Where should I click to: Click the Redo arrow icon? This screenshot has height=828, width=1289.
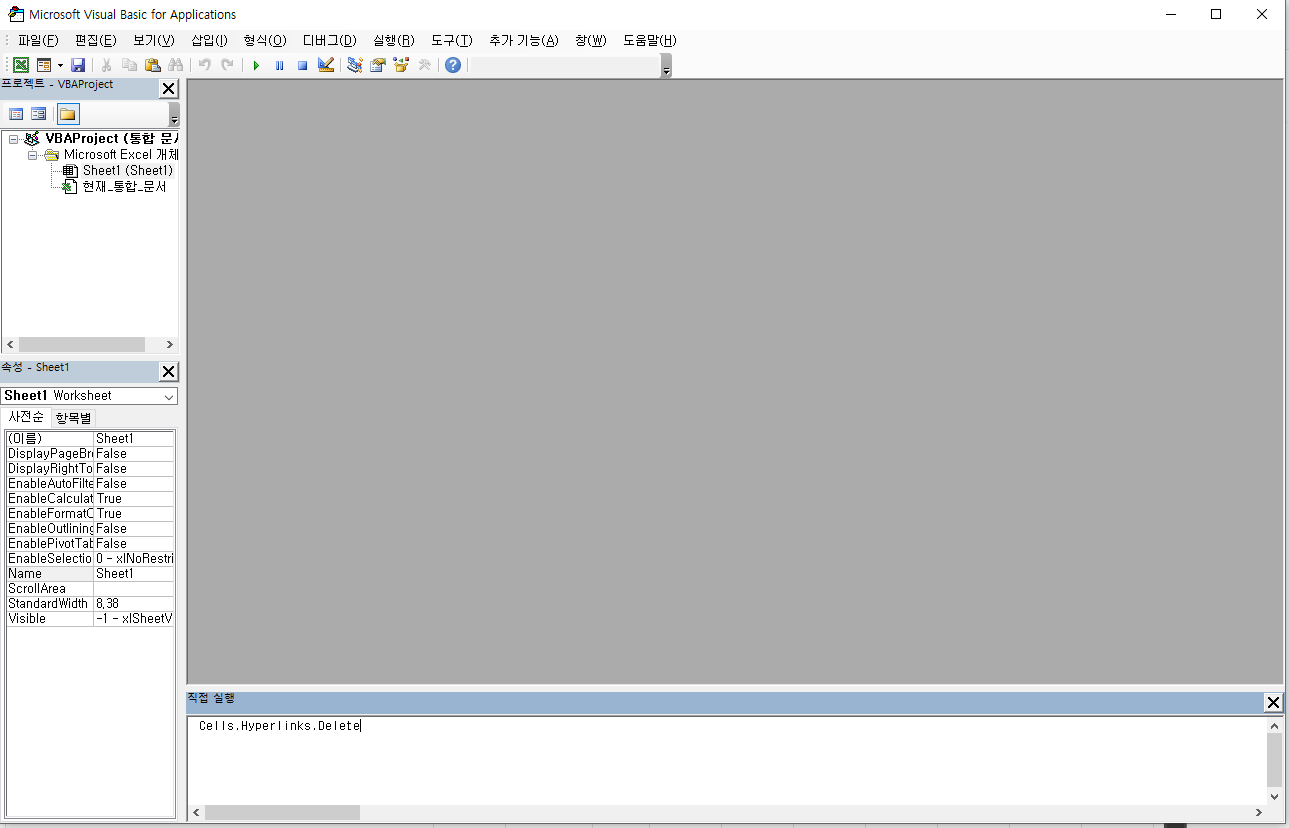click(227, 65)
